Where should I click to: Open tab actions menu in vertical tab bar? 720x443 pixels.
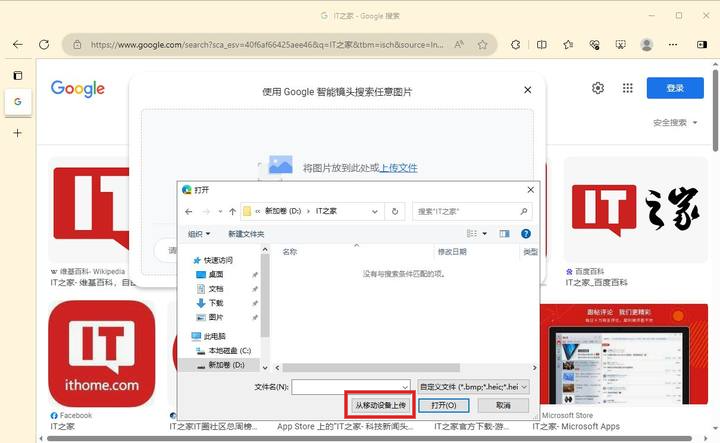tap(17, 75)
